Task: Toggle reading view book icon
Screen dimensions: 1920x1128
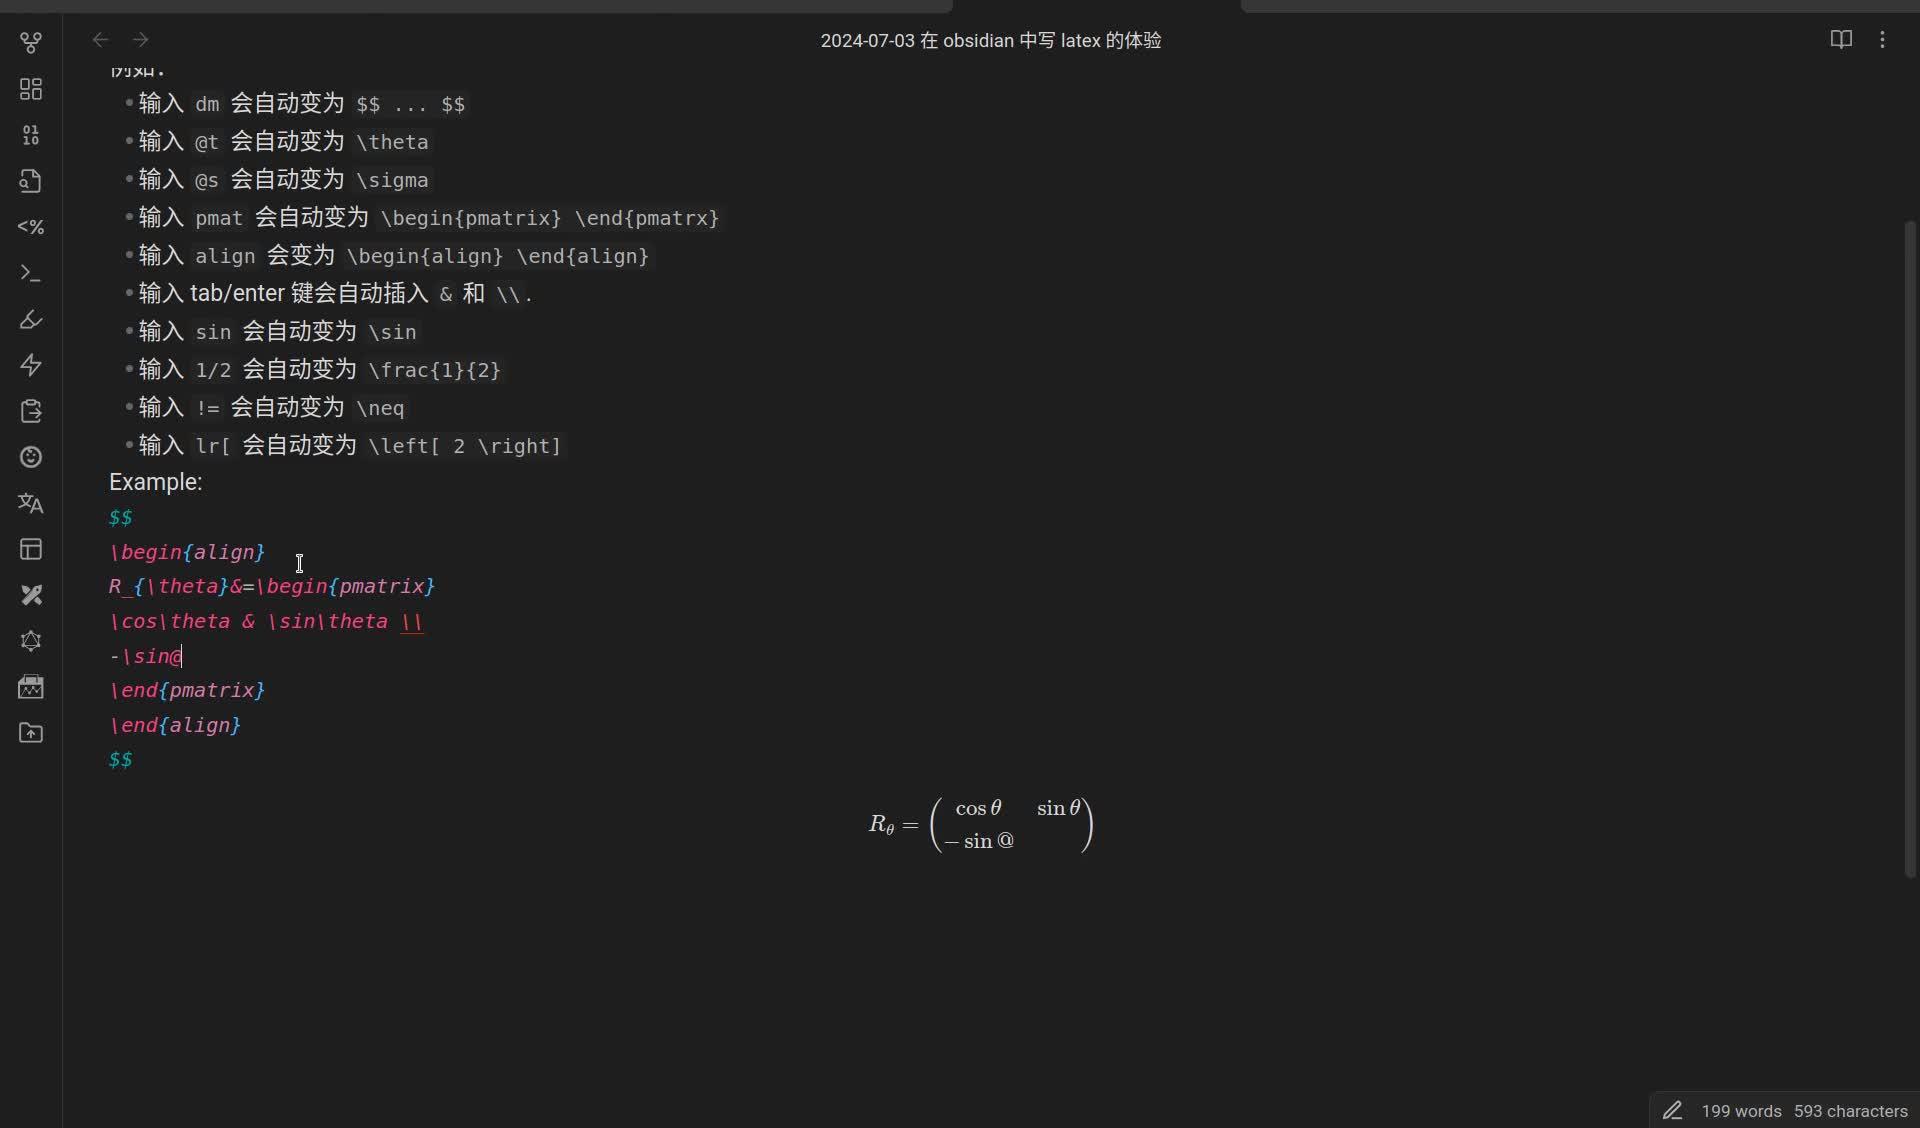Action: (x=1841, y=40)
